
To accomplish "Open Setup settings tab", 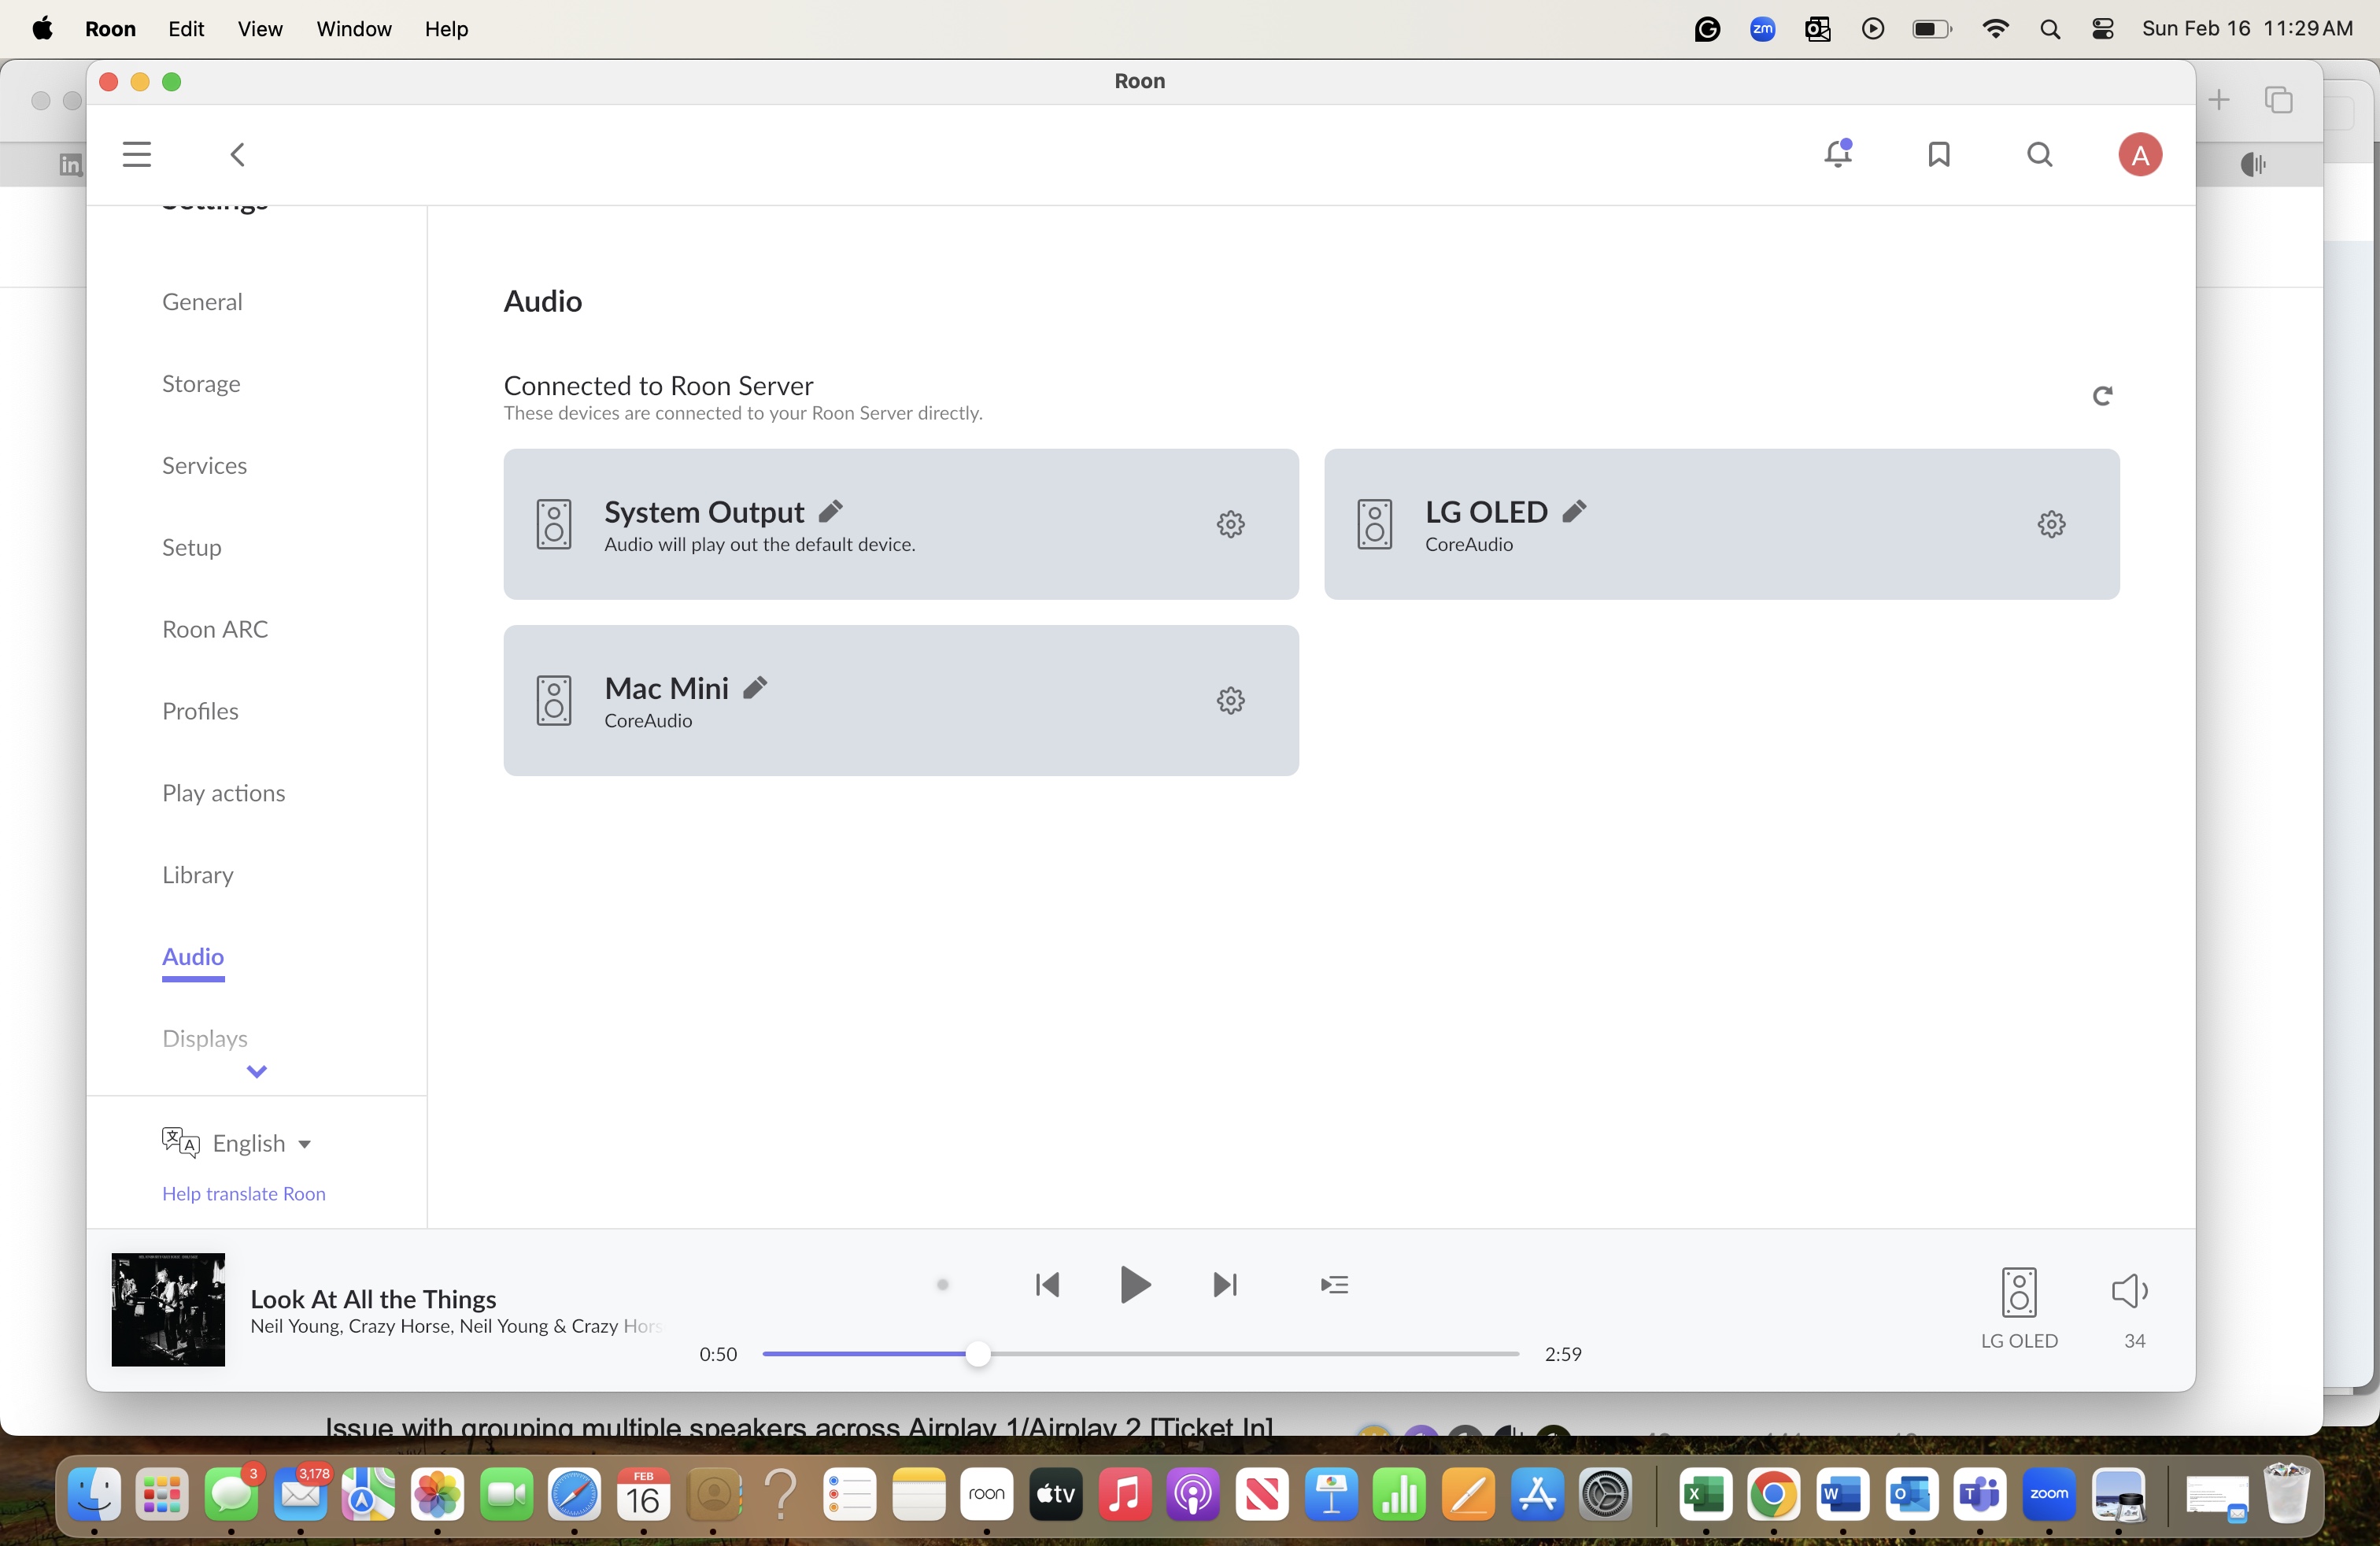I will 191,547.
